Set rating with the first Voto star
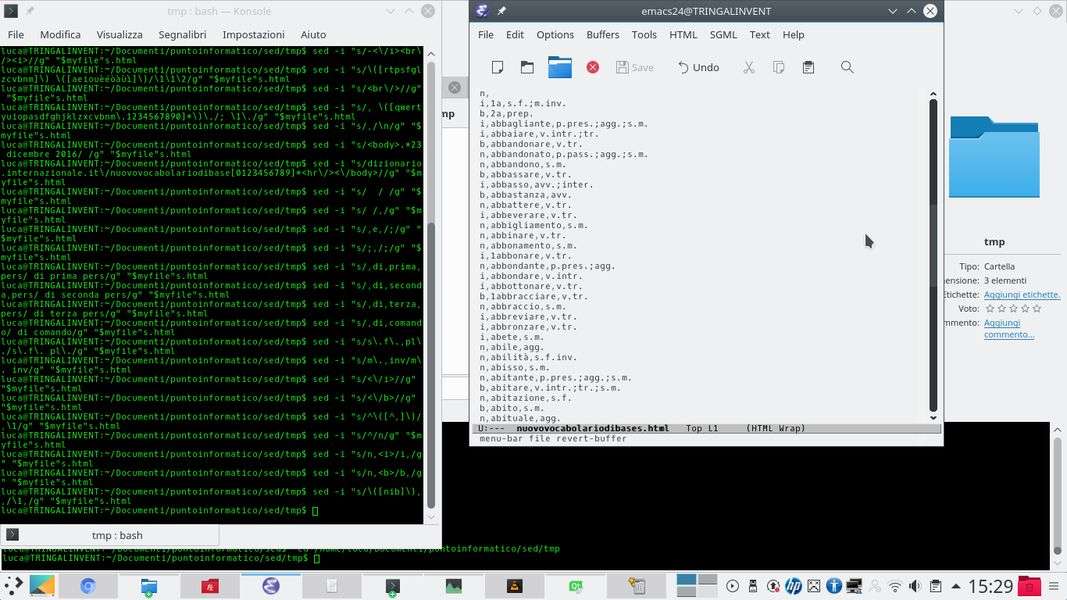1067x600 pixels. 989,309
